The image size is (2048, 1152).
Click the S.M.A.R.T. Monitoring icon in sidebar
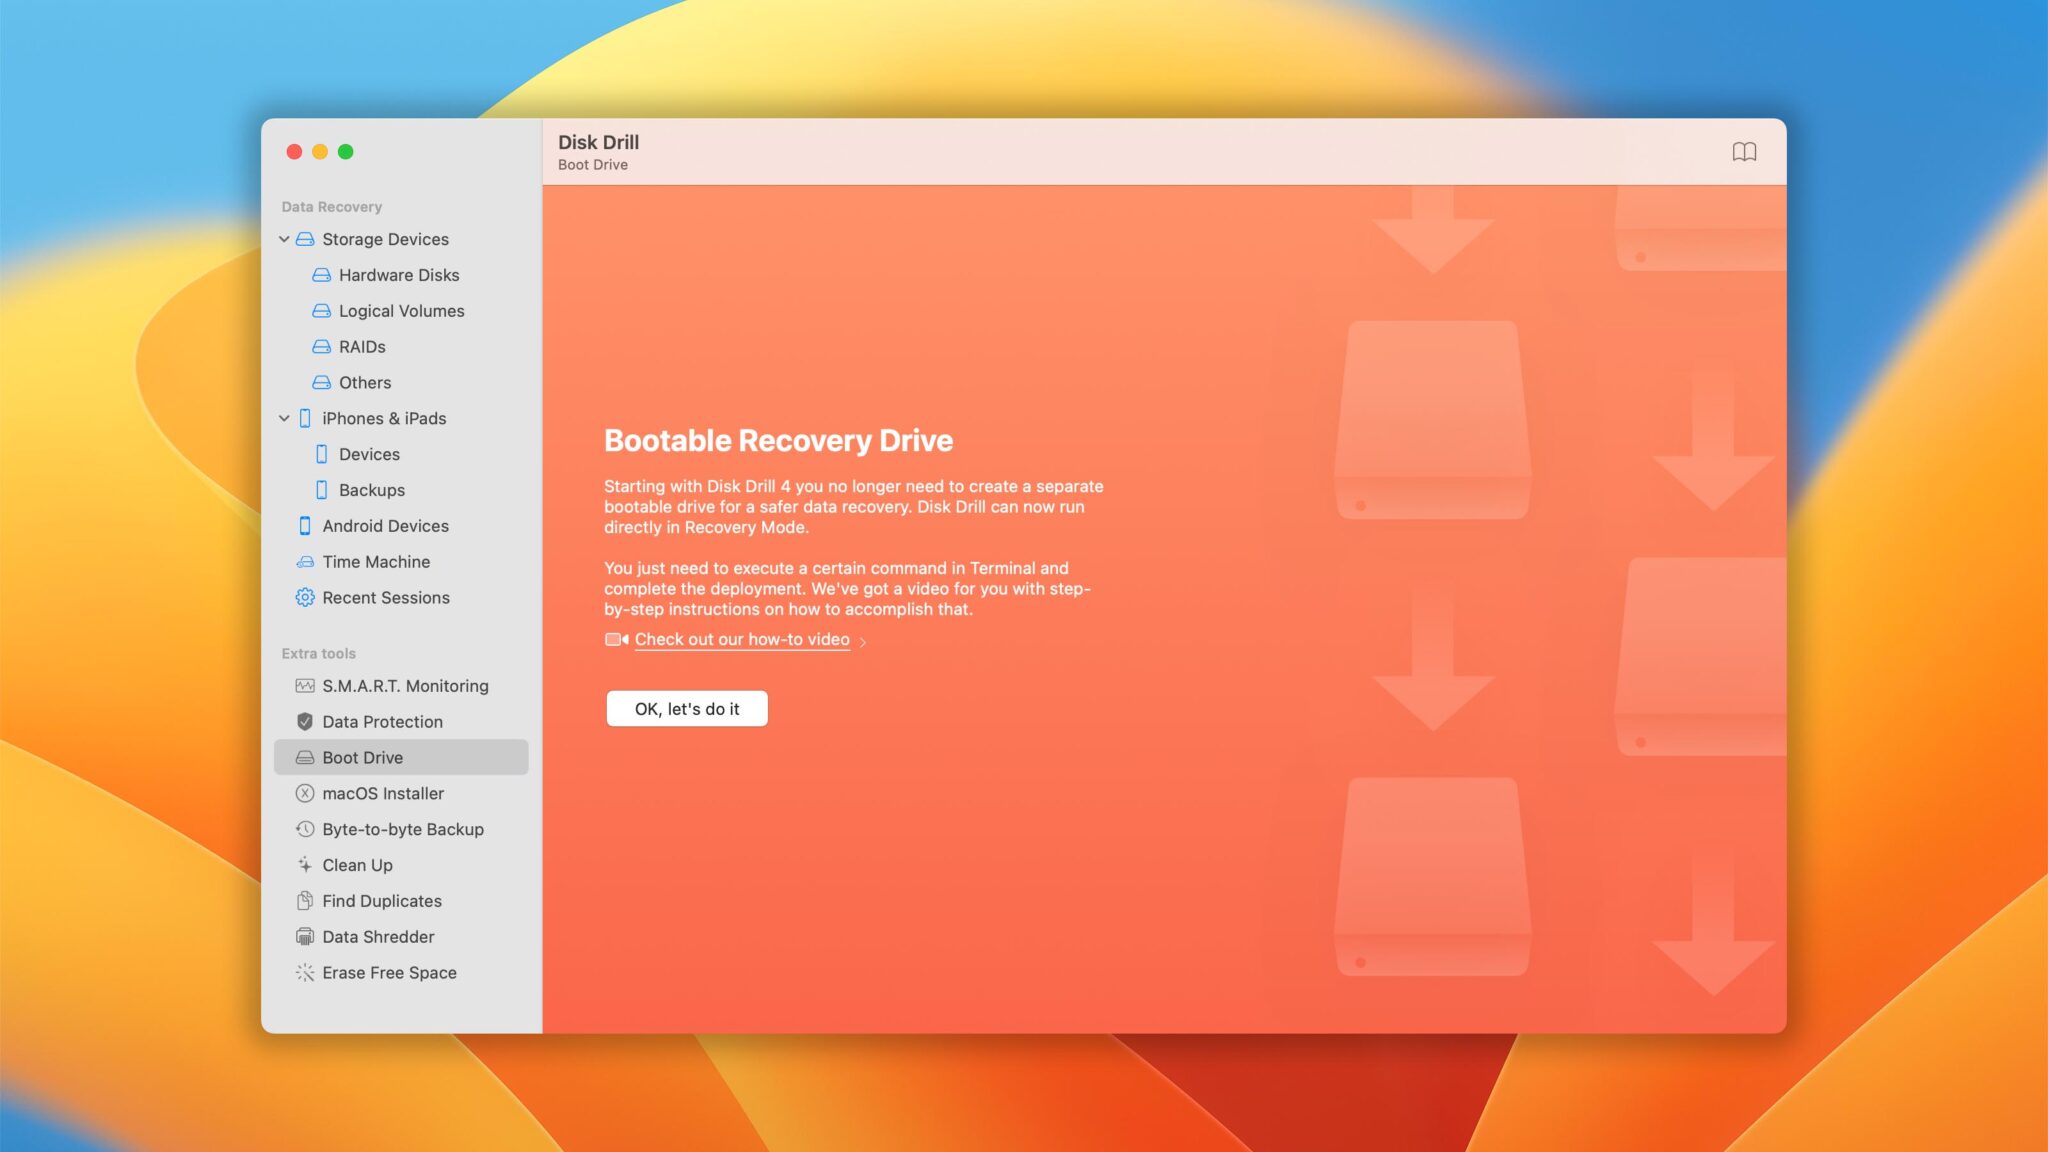click(x=305, y=685)
